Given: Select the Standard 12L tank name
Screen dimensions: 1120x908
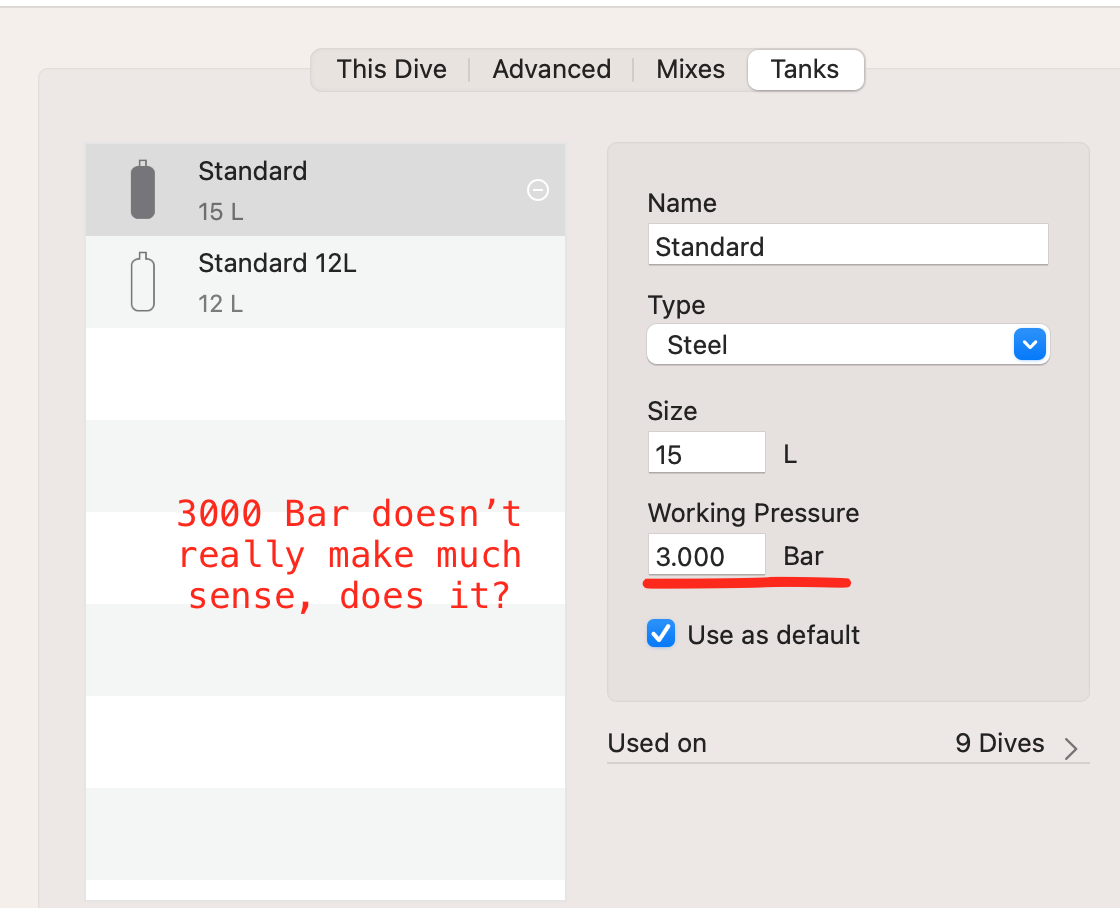Looking at the screenshot, I should pyautogui.click(x=277, y=263).
